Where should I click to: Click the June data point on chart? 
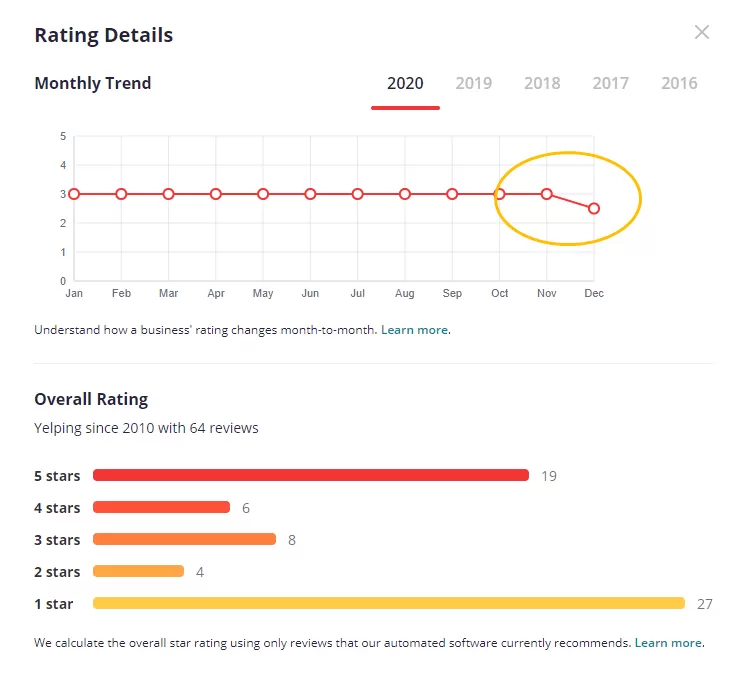(310, 194)
